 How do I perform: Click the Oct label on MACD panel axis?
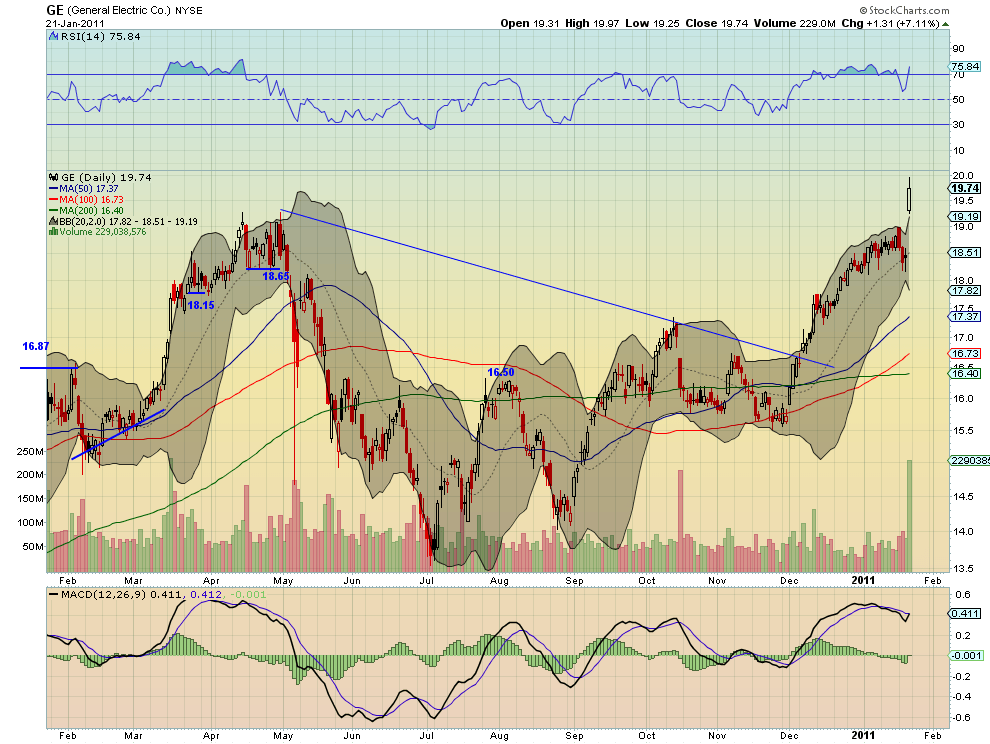647,736
